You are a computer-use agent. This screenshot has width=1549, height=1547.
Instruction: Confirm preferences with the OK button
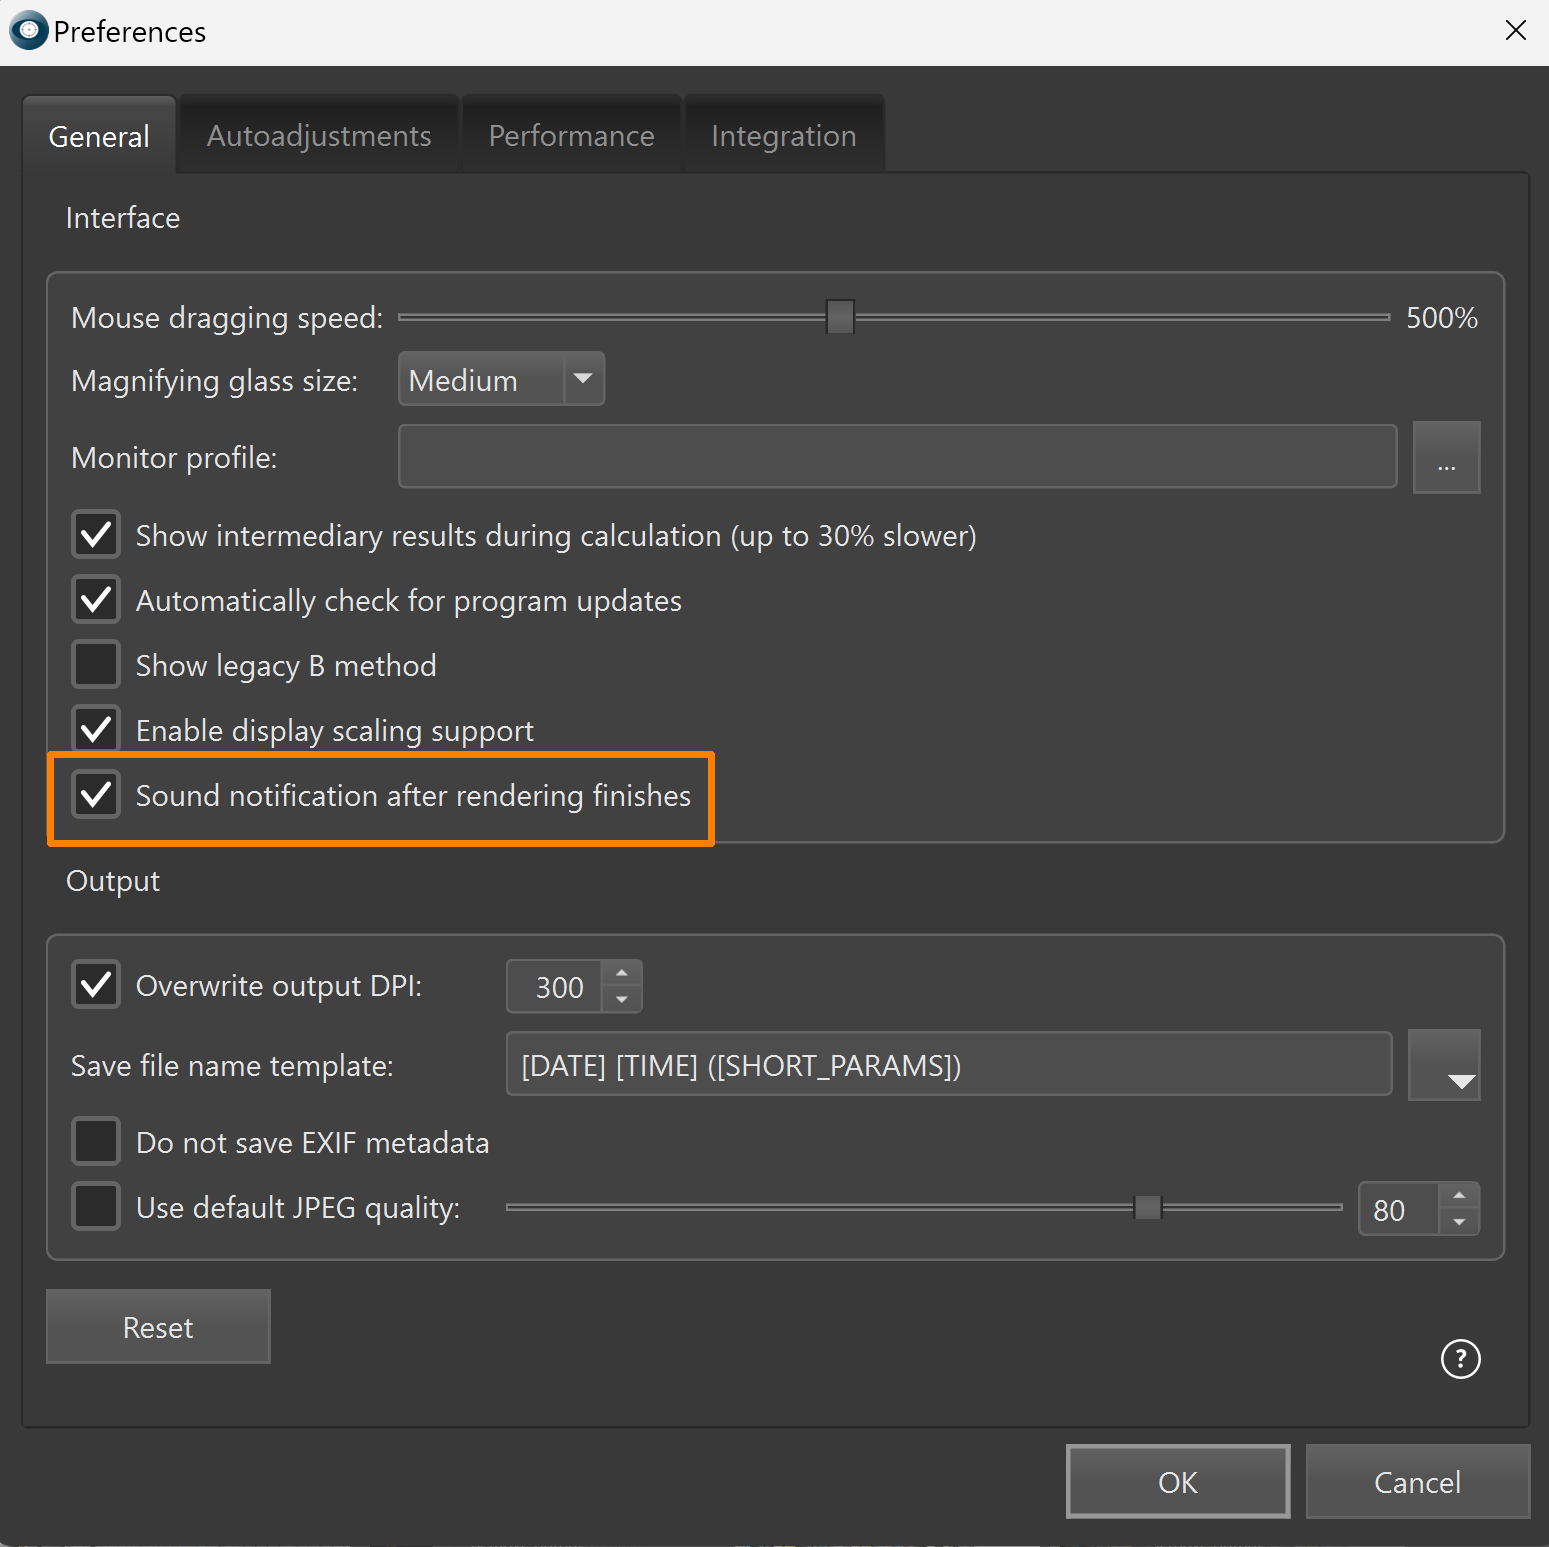(x=1177, y=1482)
